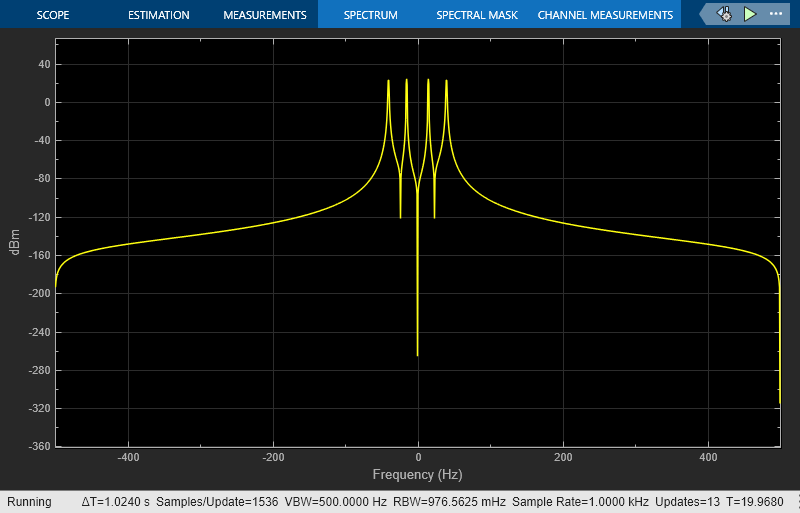This screenshot has height=513, width=800.
Task: Click the -280 y-axis tick label
Action: [39, 370]
